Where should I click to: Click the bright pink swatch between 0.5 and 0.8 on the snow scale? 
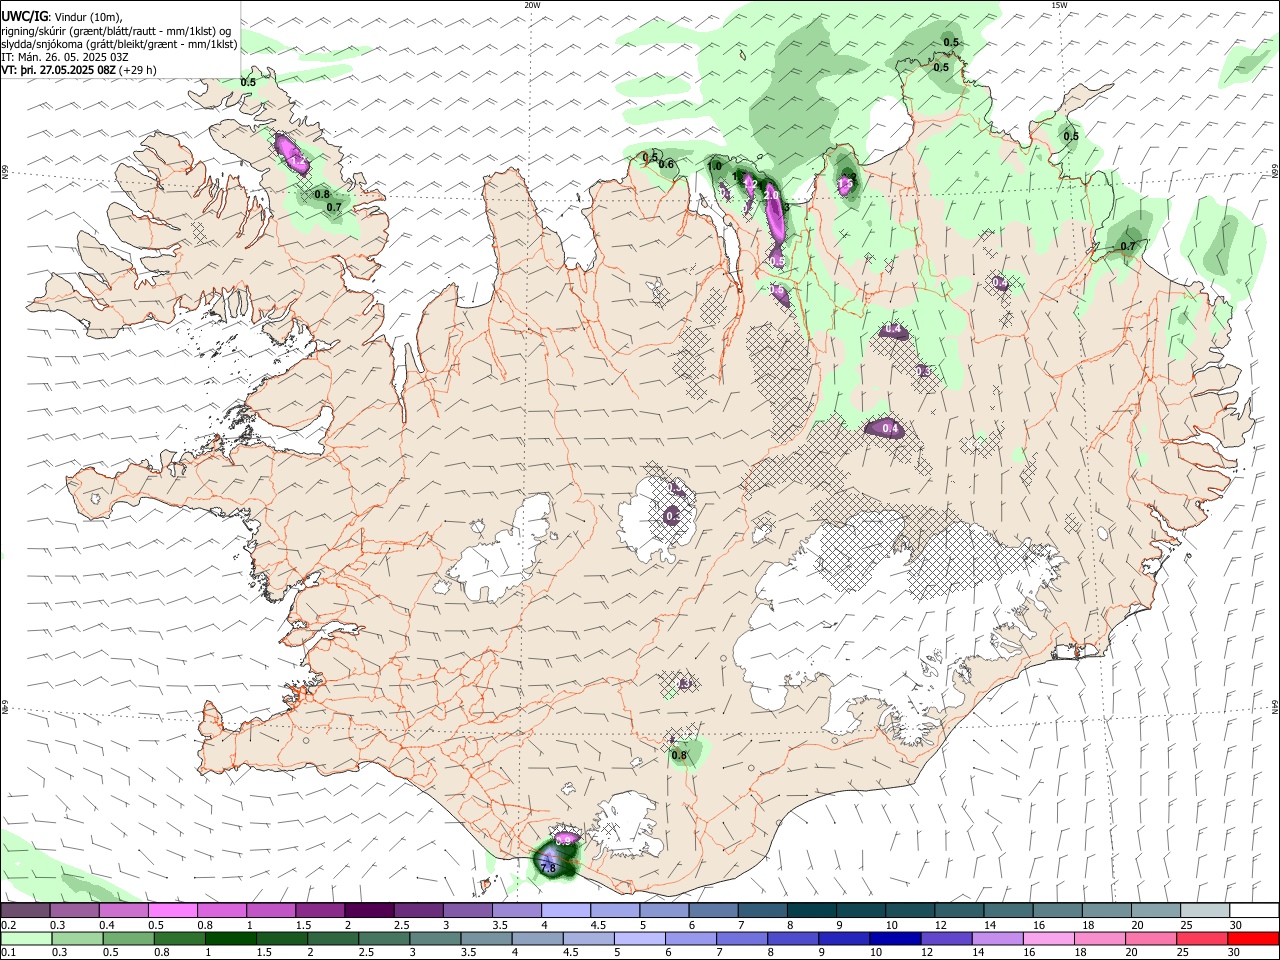pyautogui.click(x=172, y=910)
